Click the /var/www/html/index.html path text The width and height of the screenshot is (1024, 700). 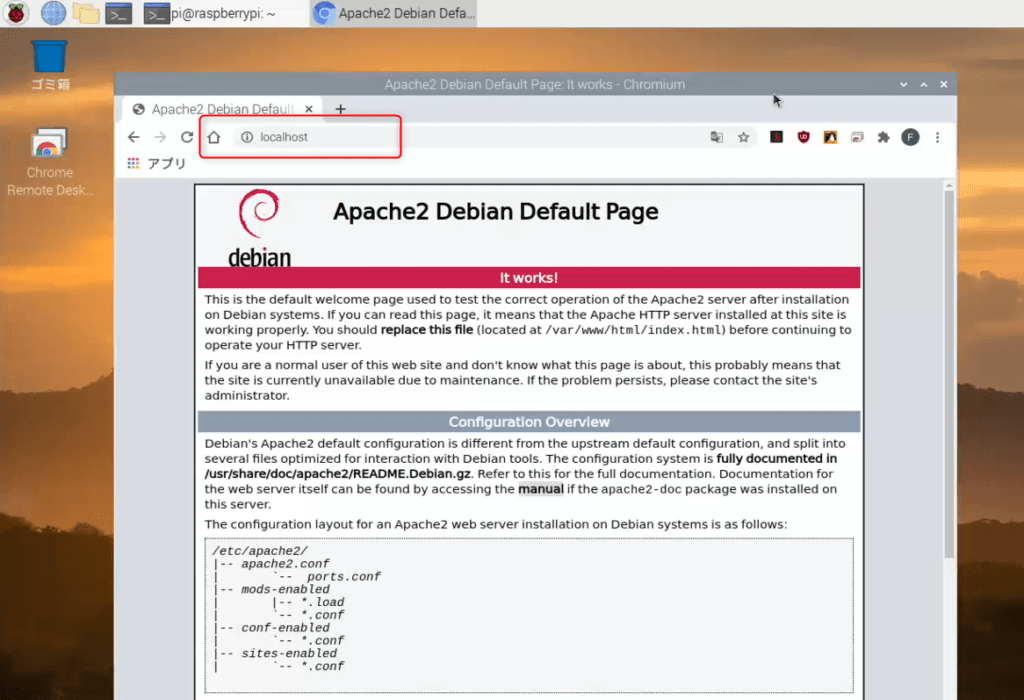click(x=634, y=330)
